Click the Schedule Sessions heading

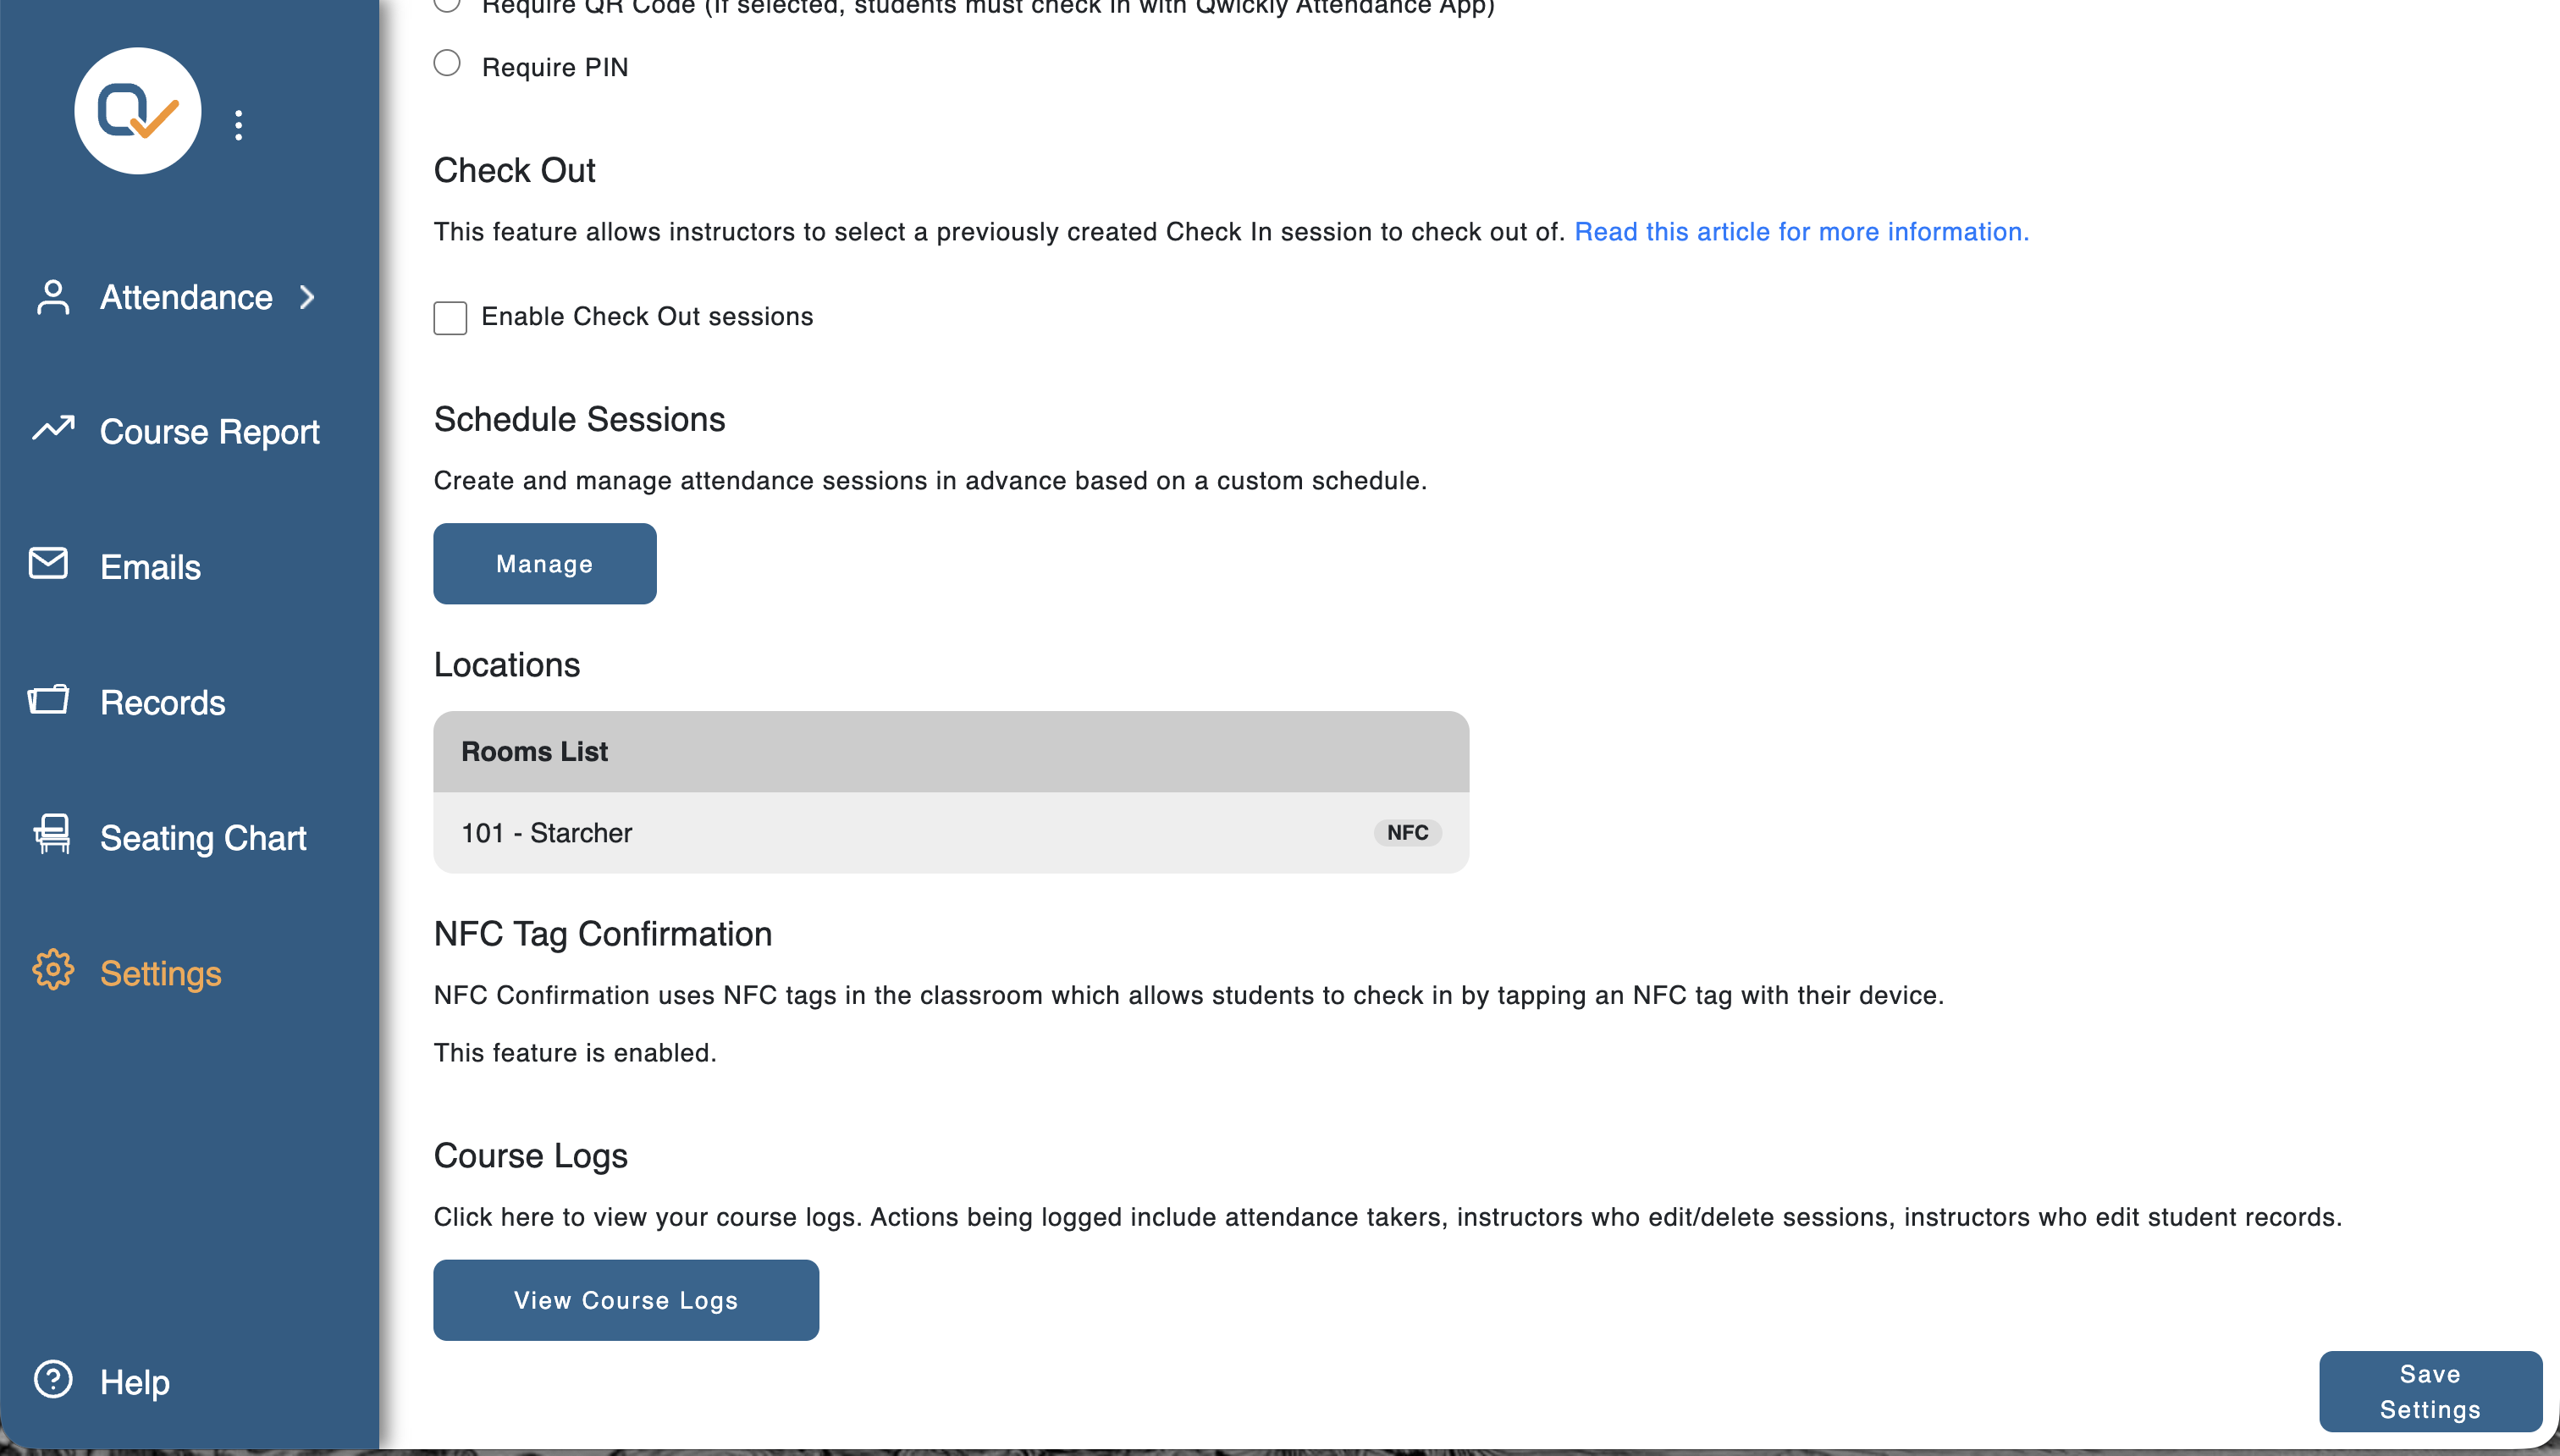[x=580, y=420]
